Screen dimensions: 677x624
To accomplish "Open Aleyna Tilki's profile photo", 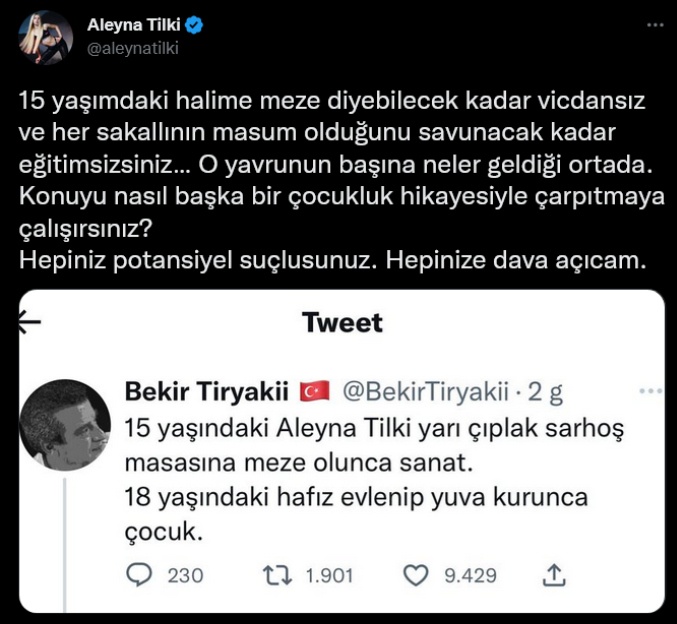I will [x=43, y=36].
